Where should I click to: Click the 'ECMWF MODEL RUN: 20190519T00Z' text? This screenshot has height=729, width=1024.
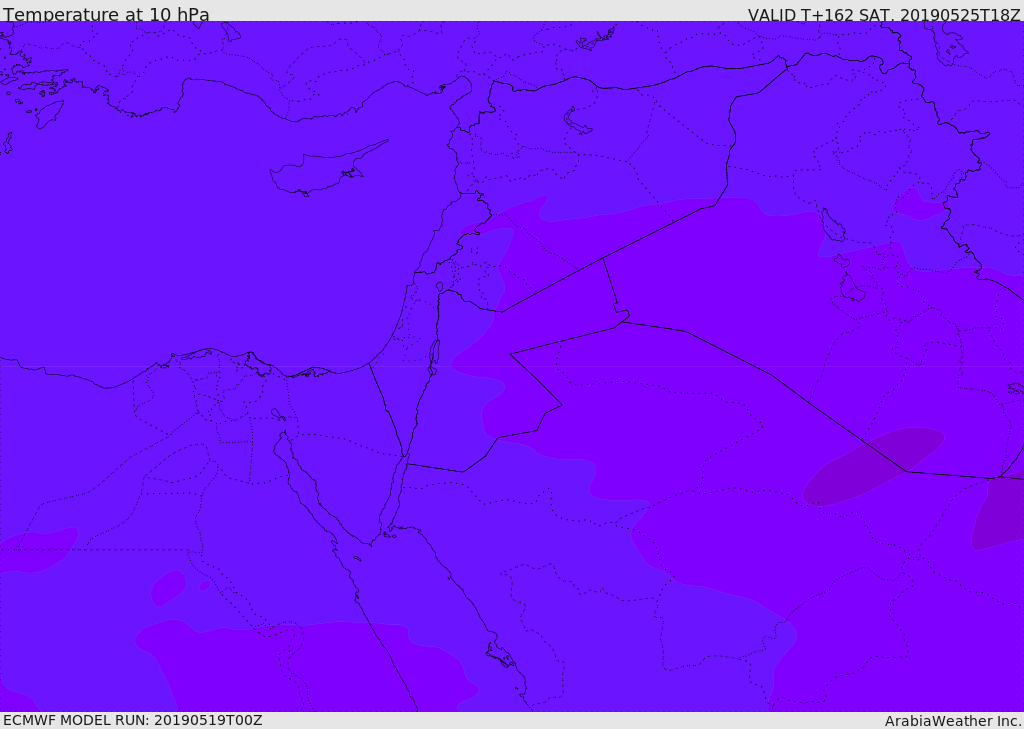click(133, 720)
